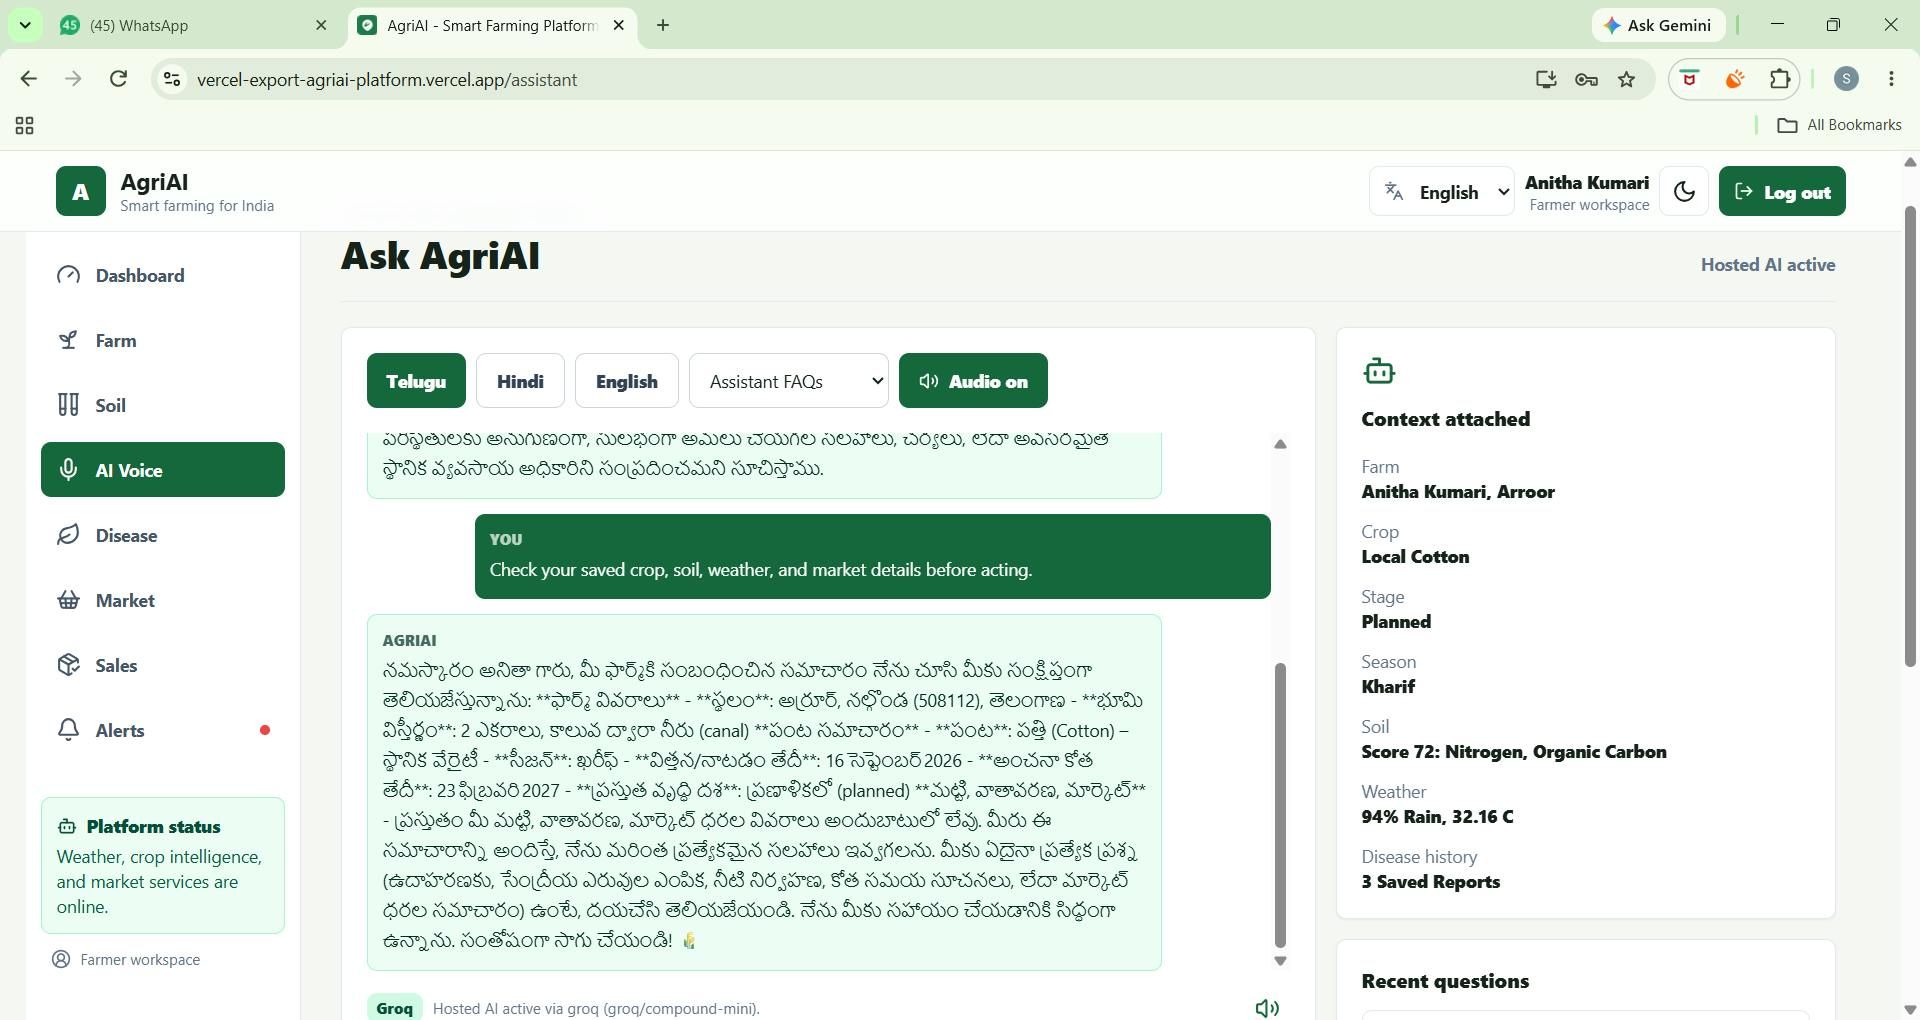Image resolution: width=1920 pixels, height=1020 pixels.
Task: Click the password key icon
Action: pos(1586,79)
